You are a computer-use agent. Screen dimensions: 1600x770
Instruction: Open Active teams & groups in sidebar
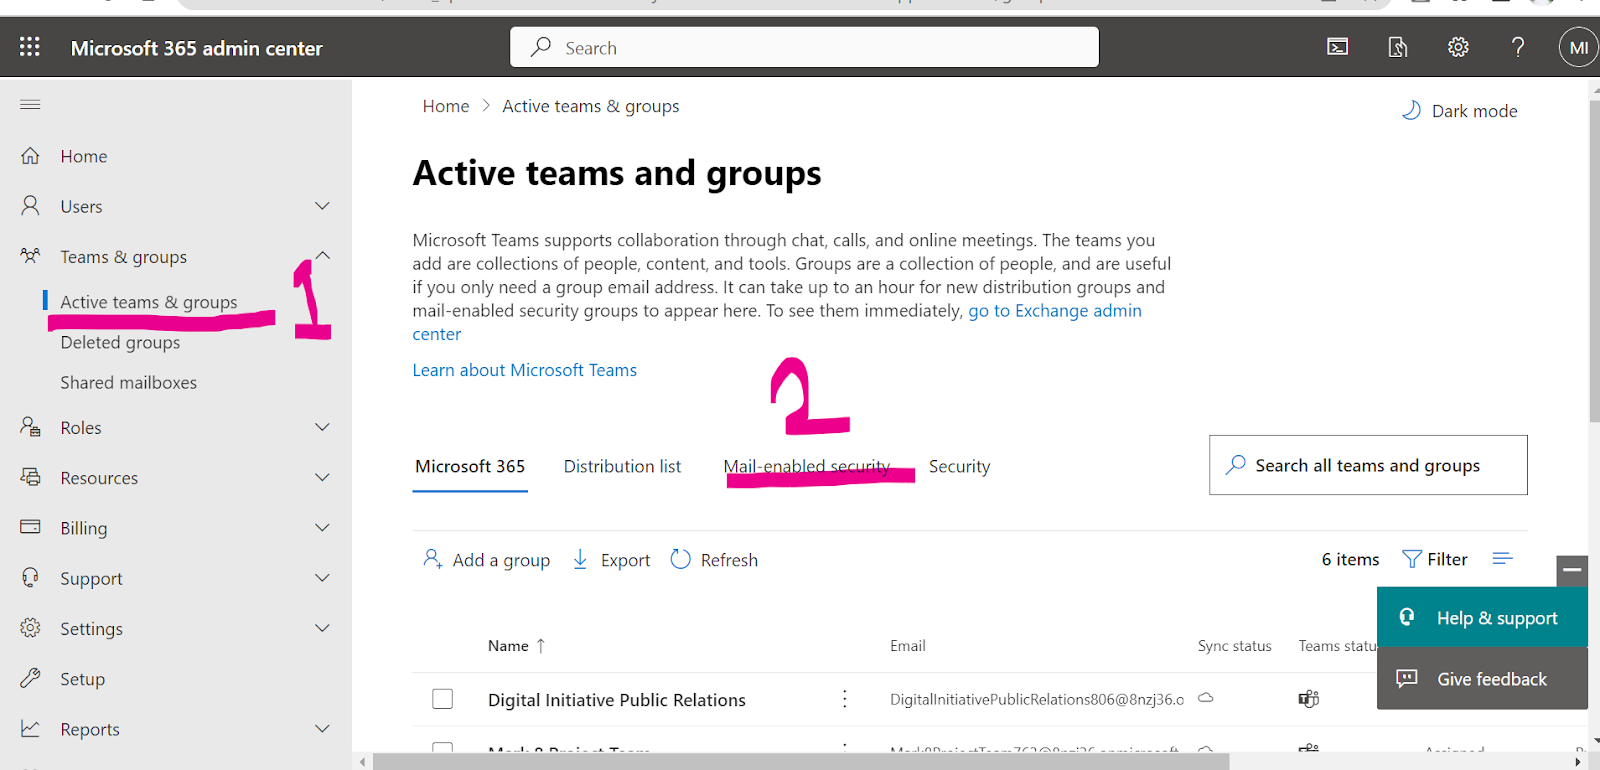pos(149,302)
